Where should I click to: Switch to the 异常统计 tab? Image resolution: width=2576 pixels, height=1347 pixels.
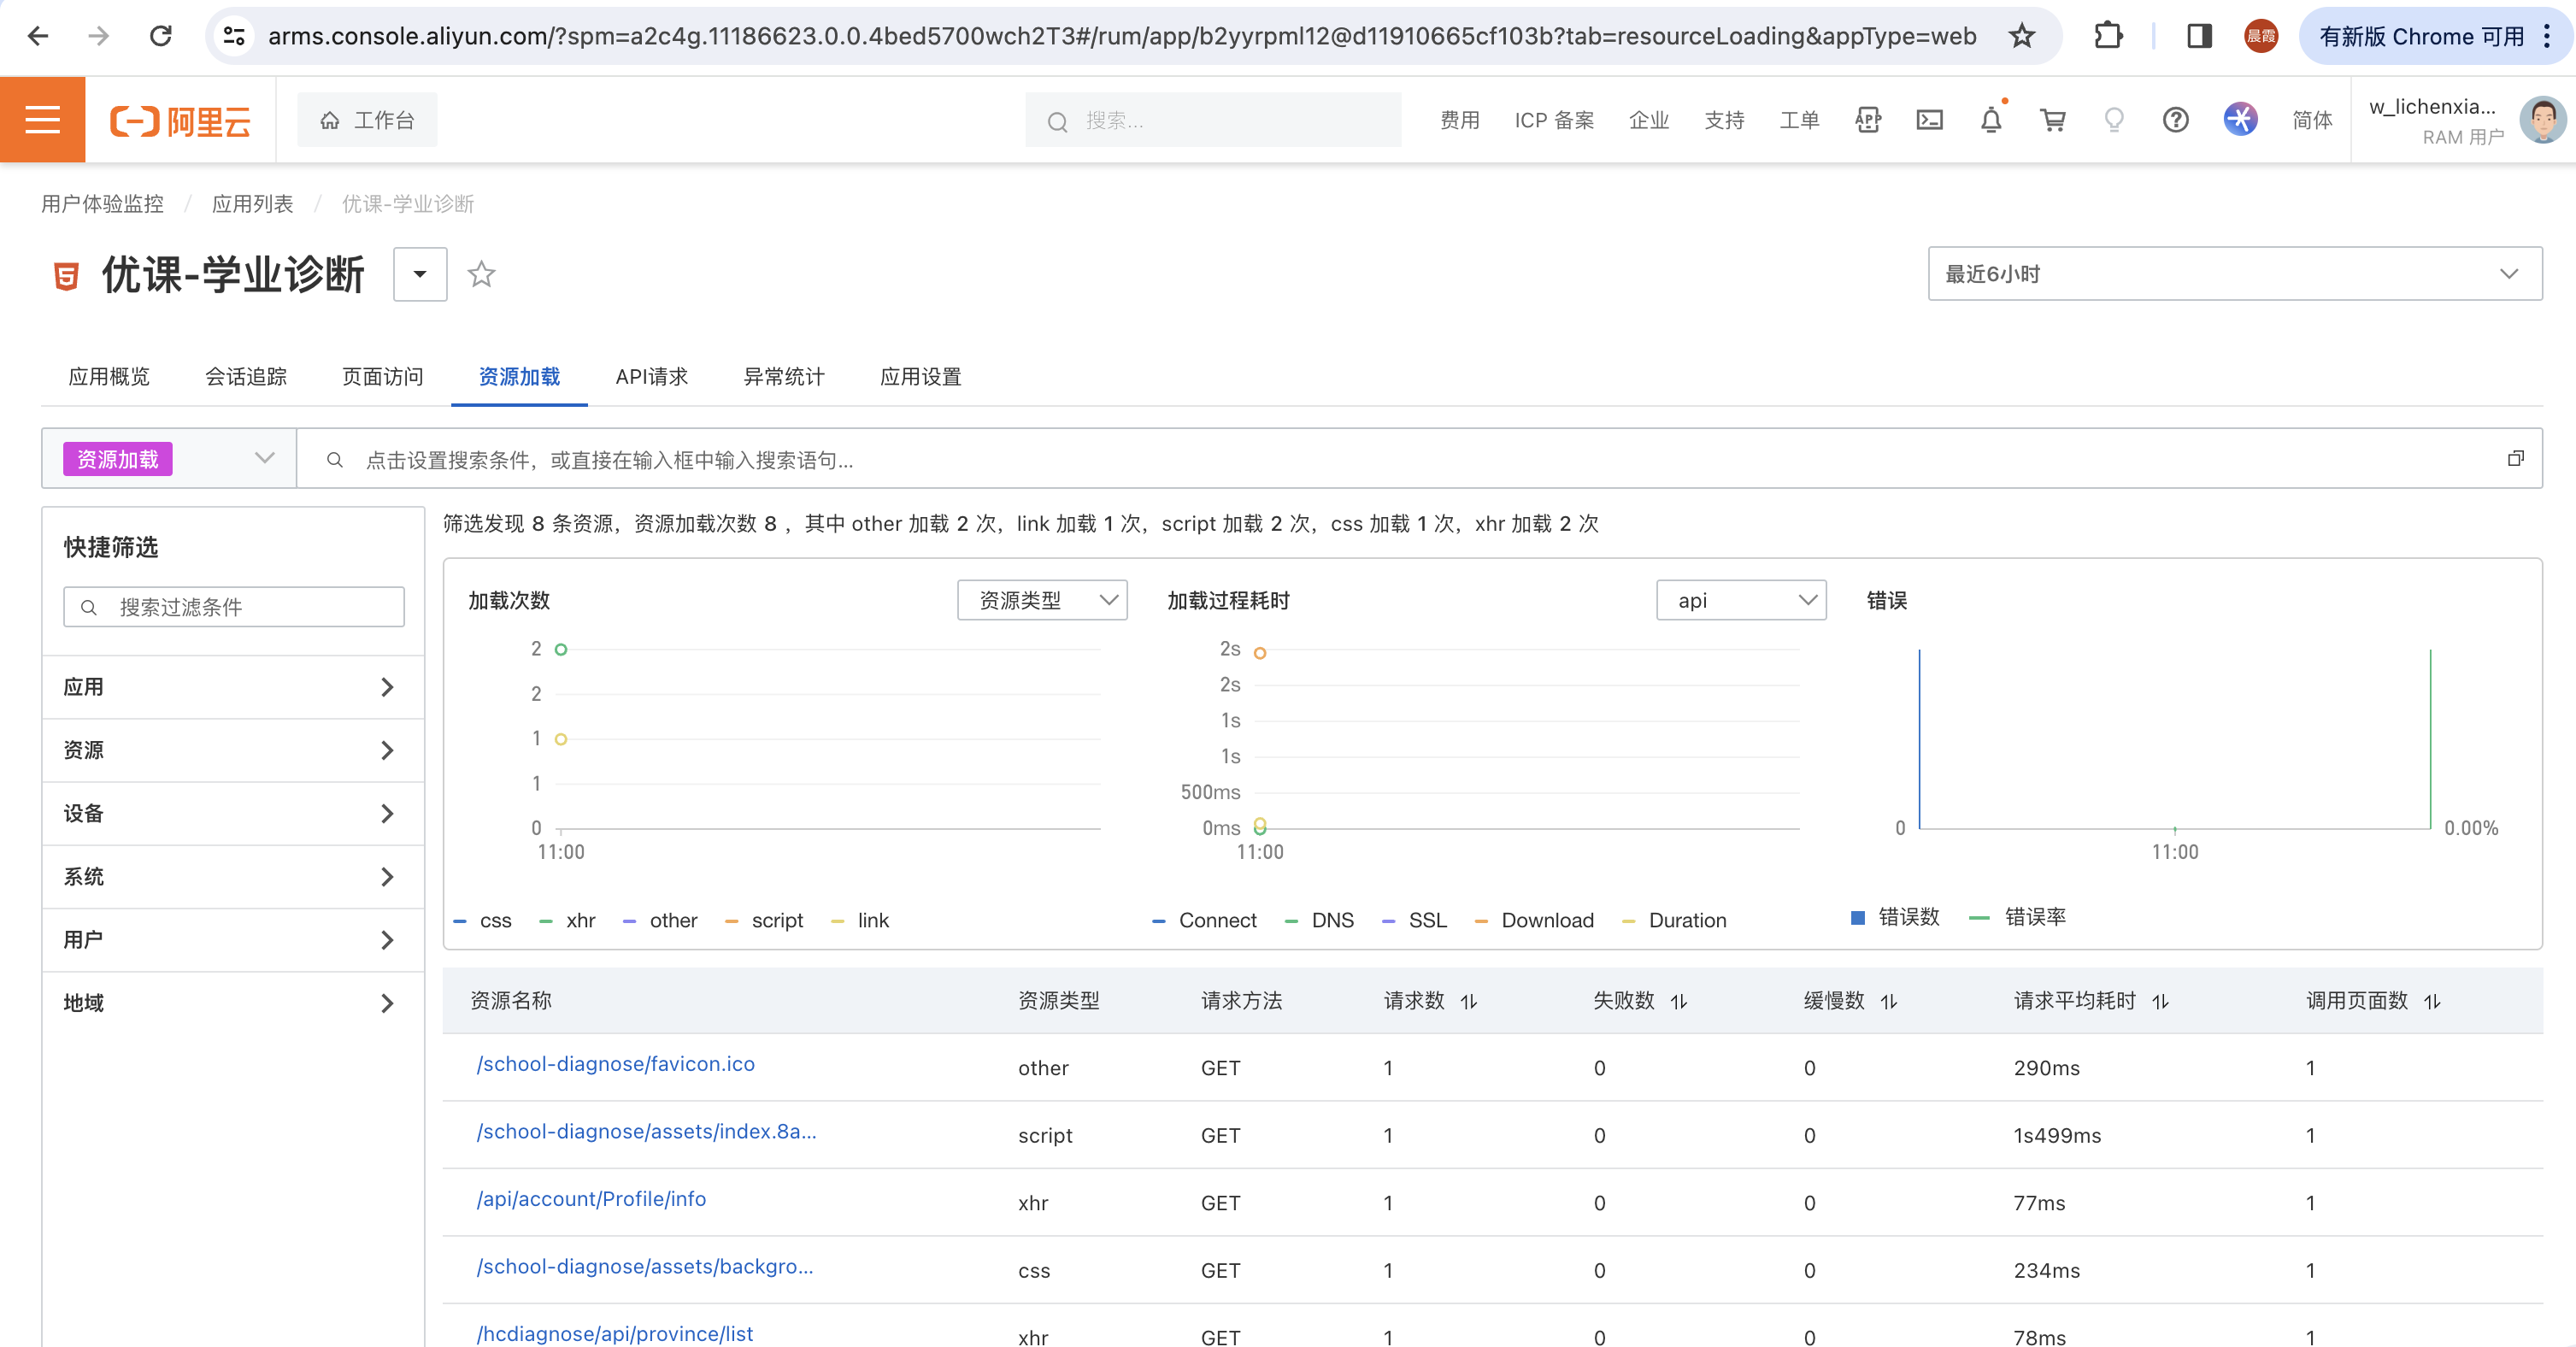pyautogui.click(x=783, y=377)
